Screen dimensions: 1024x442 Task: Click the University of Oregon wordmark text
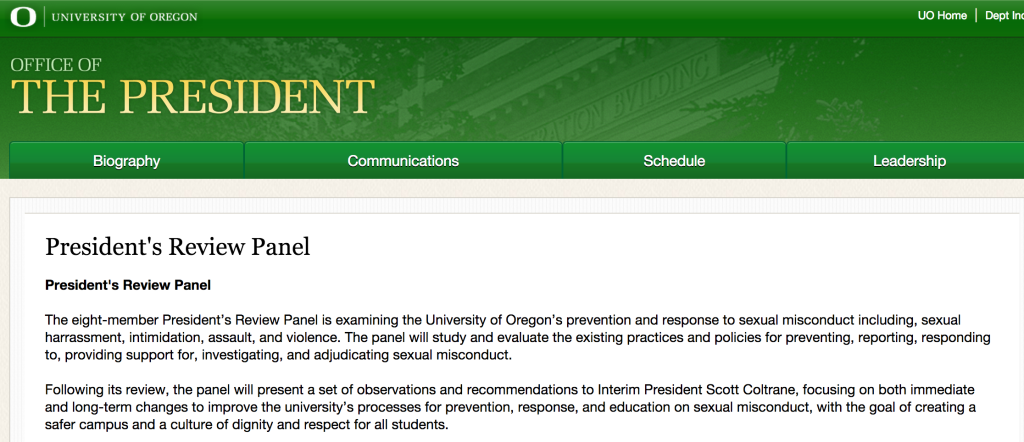pos(124,17)
